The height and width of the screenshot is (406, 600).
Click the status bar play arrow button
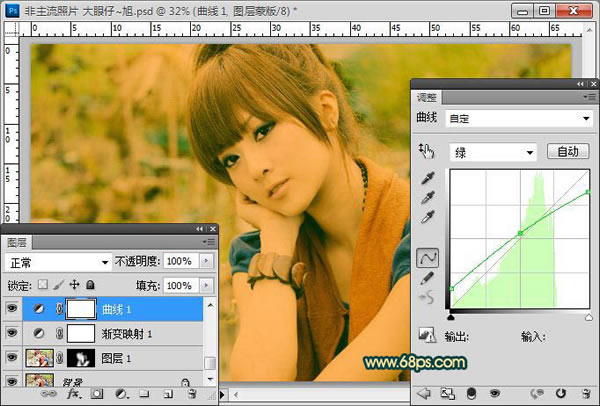pyautogui.click(x=223, y=395)
